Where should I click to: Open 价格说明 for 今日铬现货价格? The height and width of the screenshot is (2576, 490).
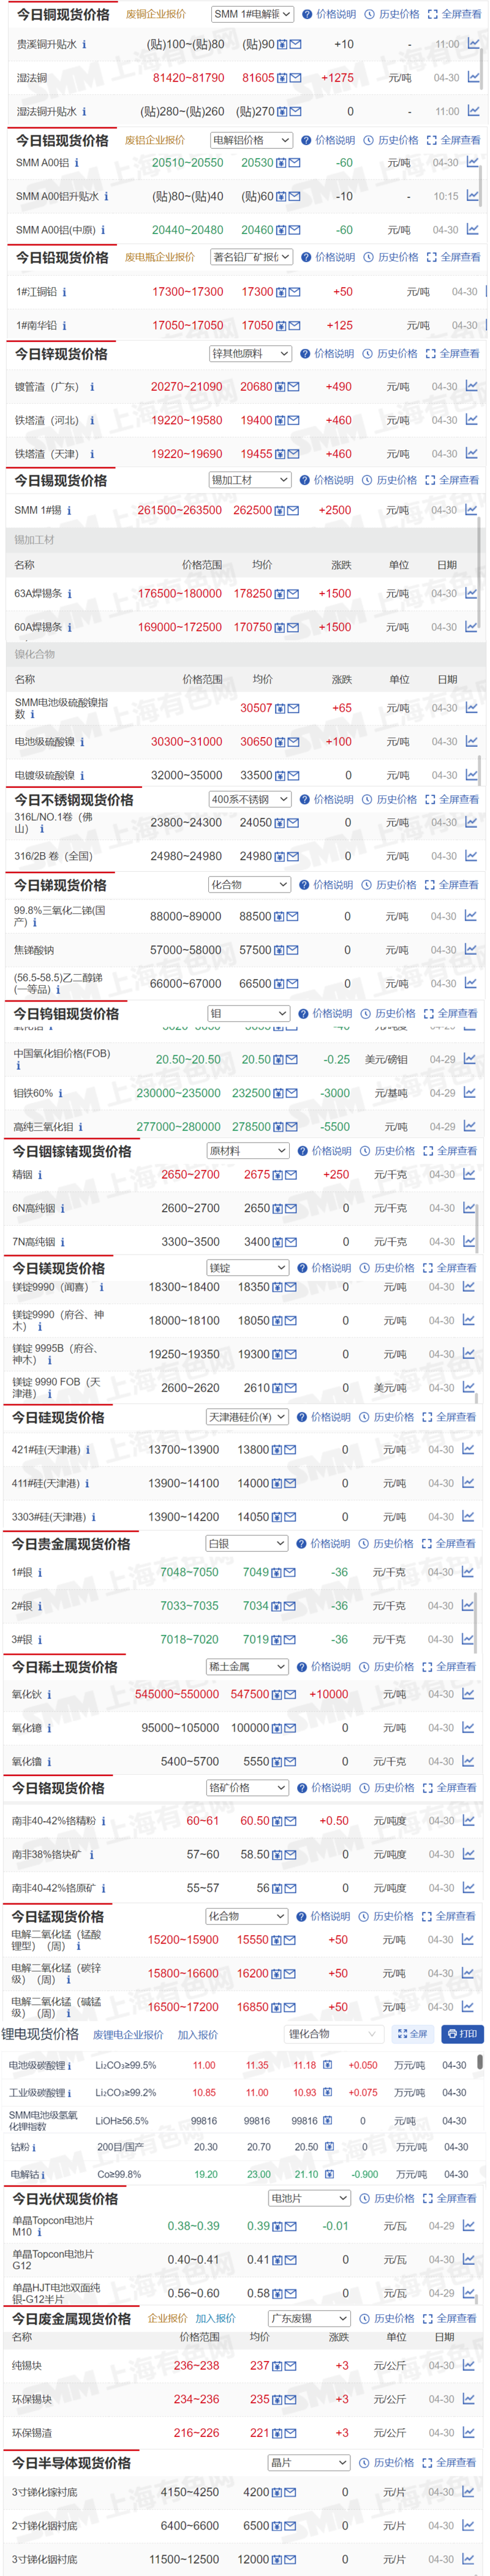(x=323, y=1787)
